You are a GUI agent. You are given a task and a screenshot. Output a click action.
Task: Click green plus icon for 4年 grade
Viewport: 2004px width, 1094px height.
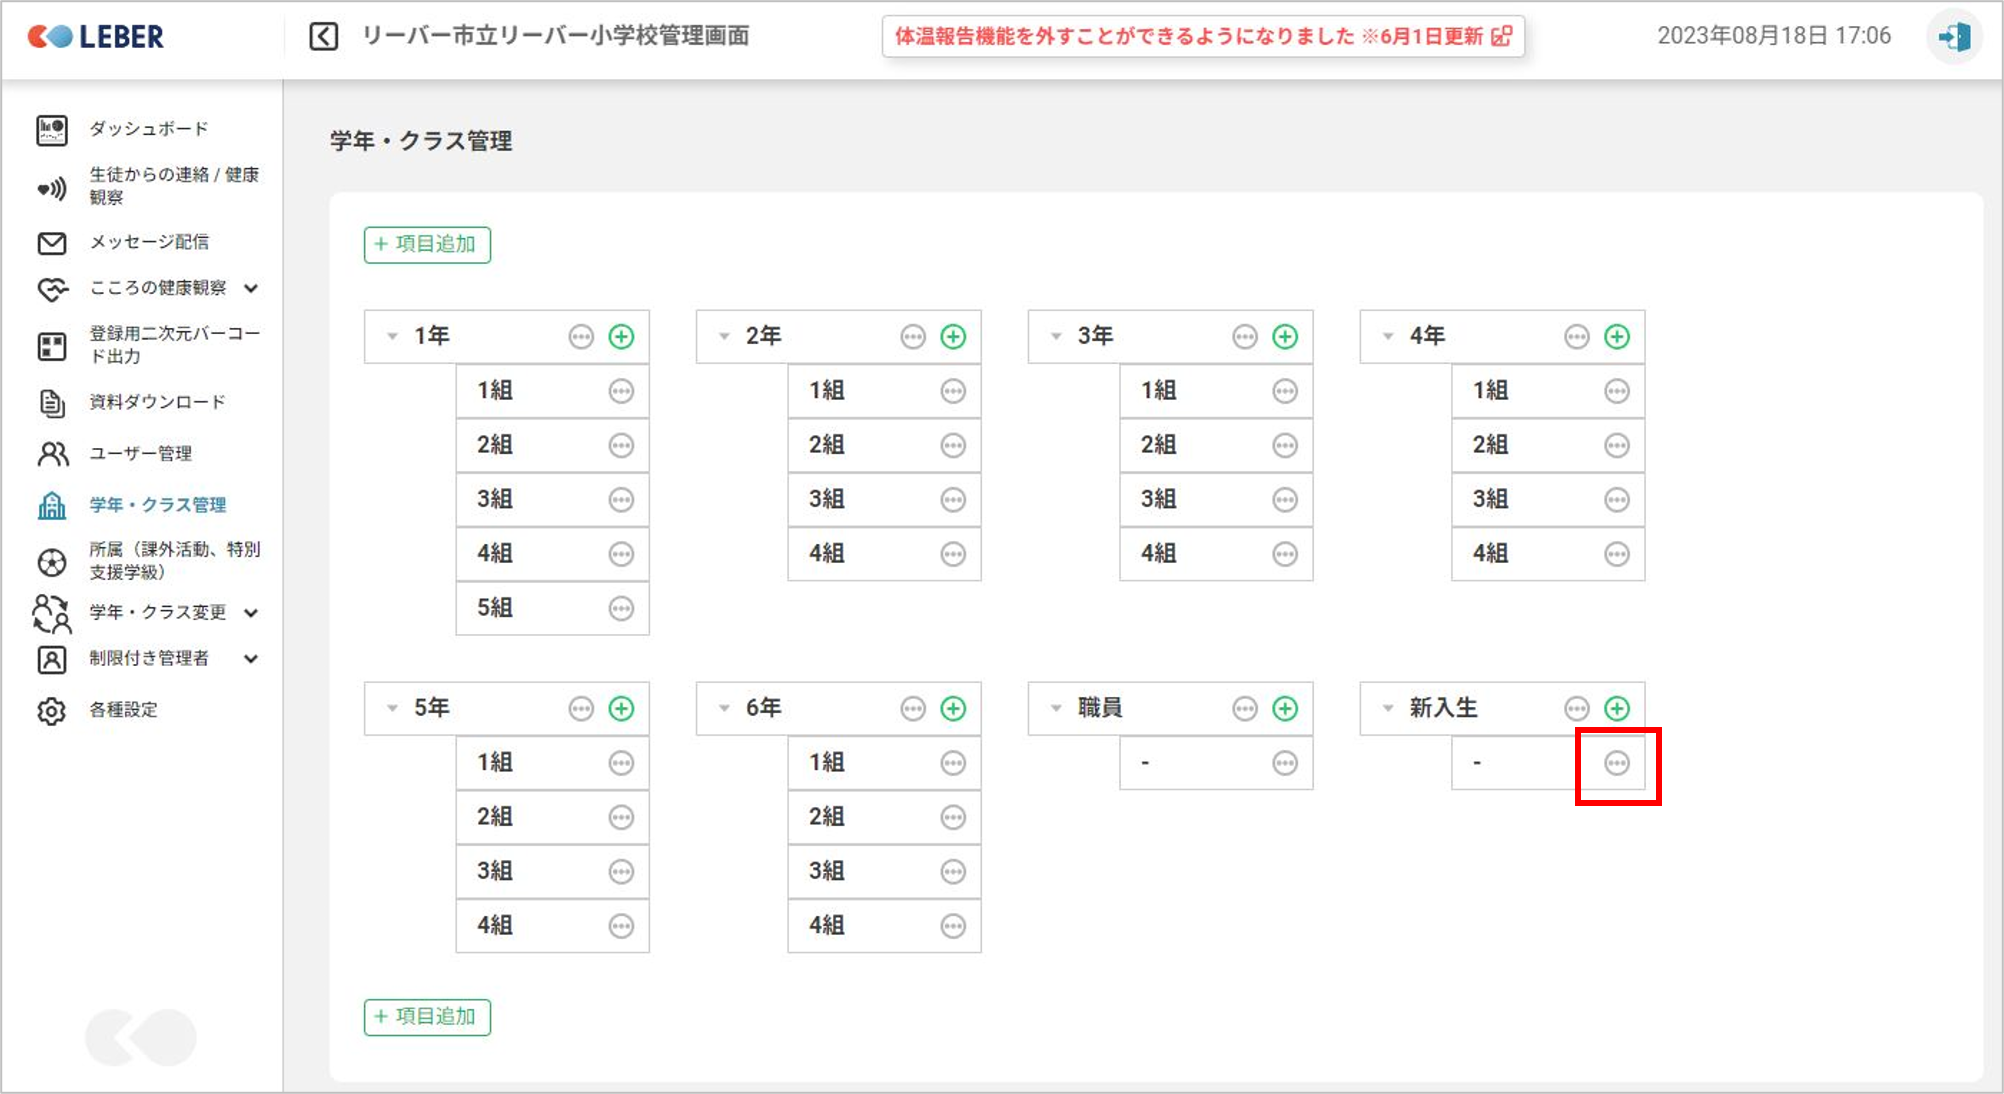point(1616,337)
